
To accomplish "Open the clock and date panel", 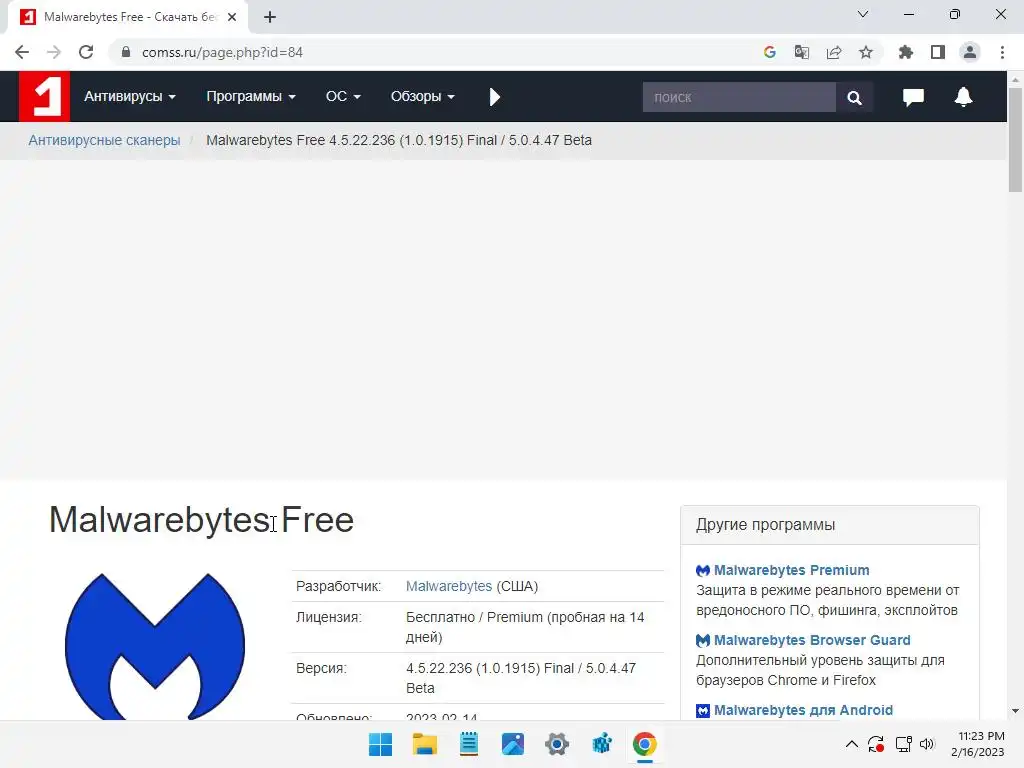I will coord(978,744).
